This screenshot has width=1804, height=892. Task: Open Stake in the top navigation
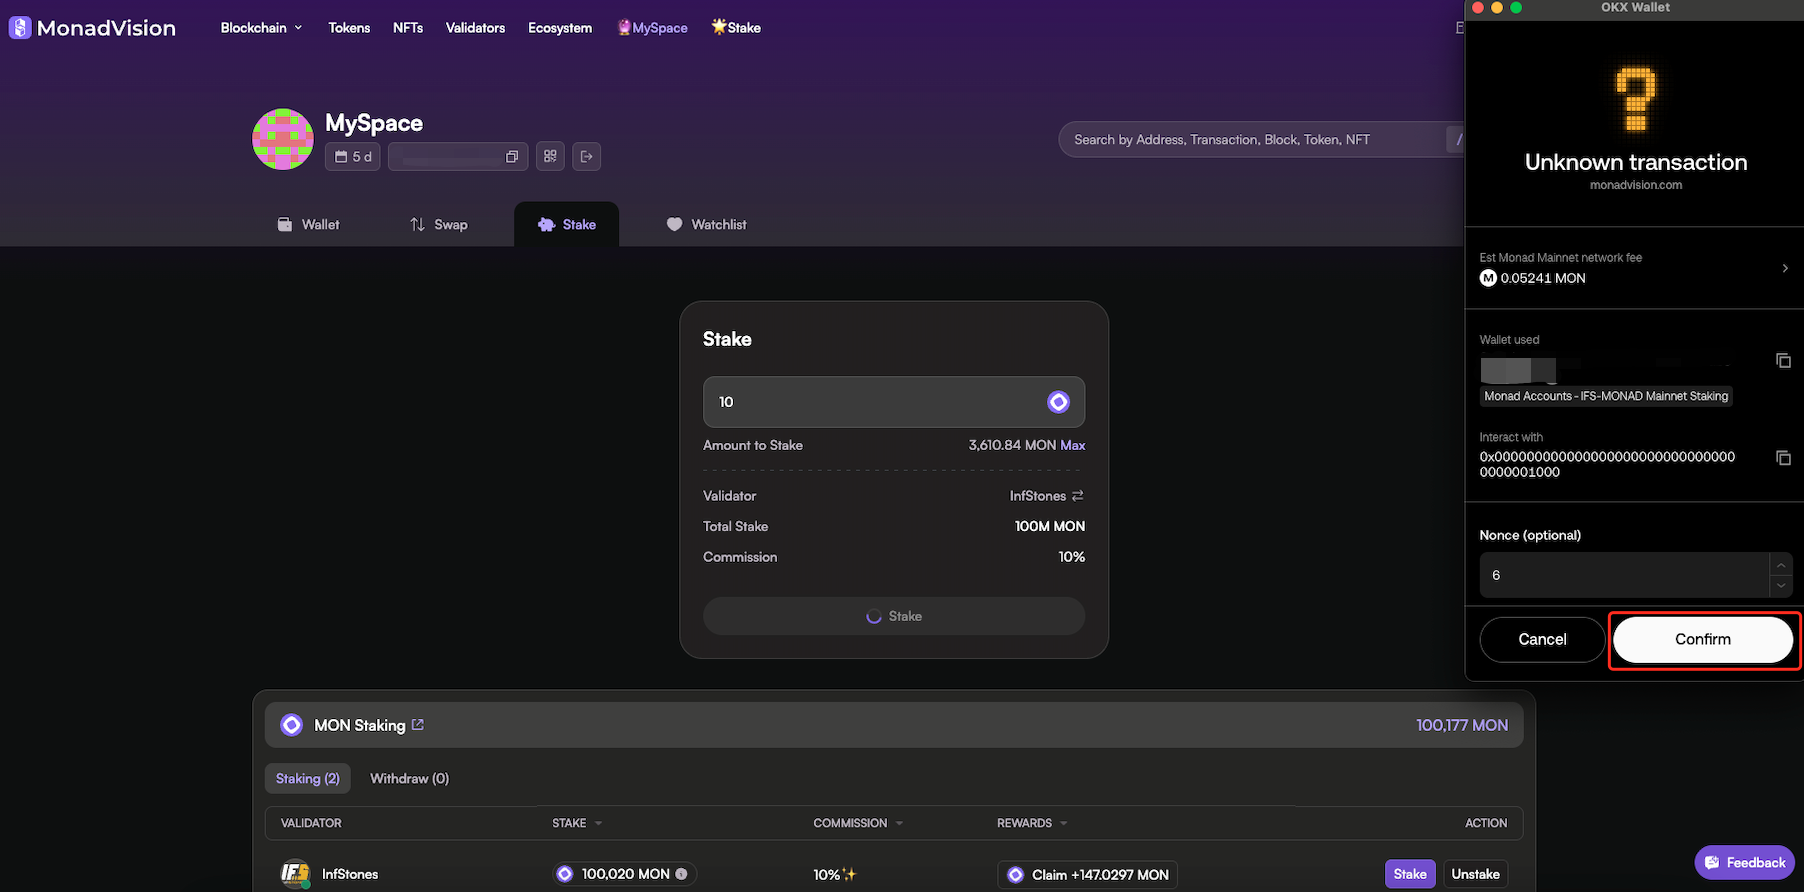[736, 28]
